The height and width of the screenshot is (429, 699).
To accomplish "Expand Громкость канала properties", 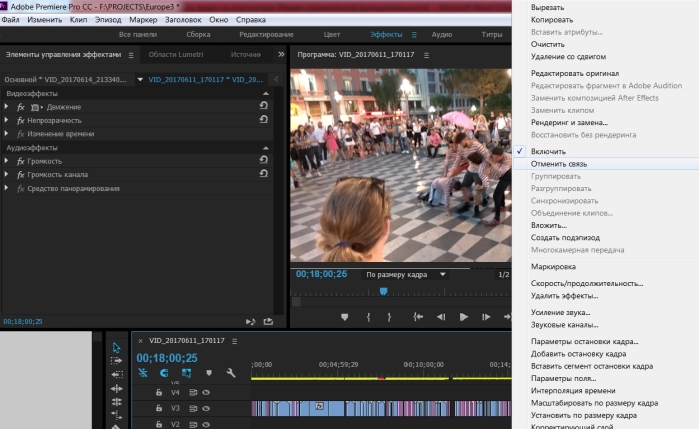I will (x=6, y=174).
